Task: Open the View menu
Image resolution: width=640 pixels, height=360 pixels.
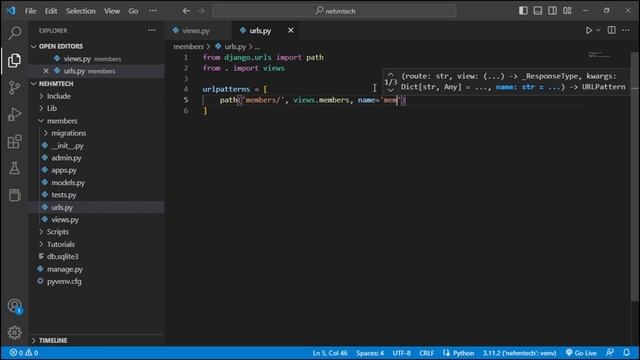Action: tap(111, 11)
